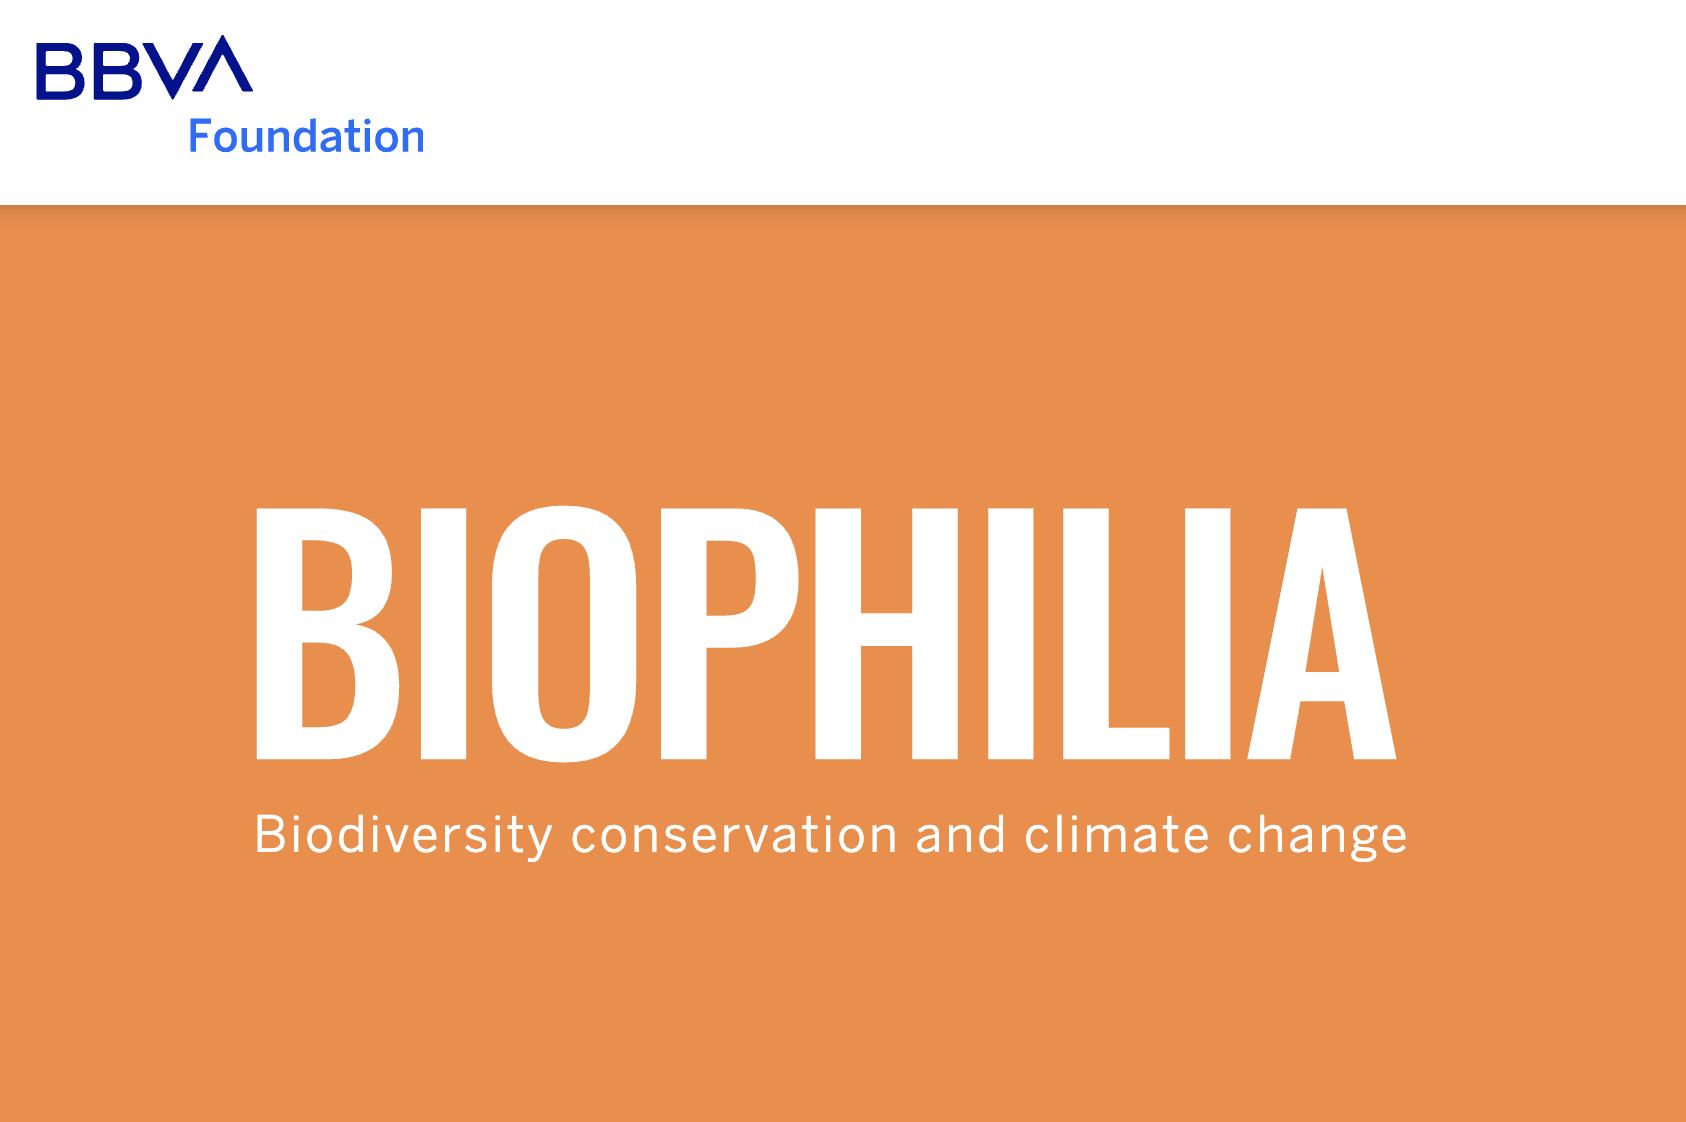Click the word "and" in the subtitle
The height and width of the screenshot is (1122, 1686).
click(x=960, y=835)
